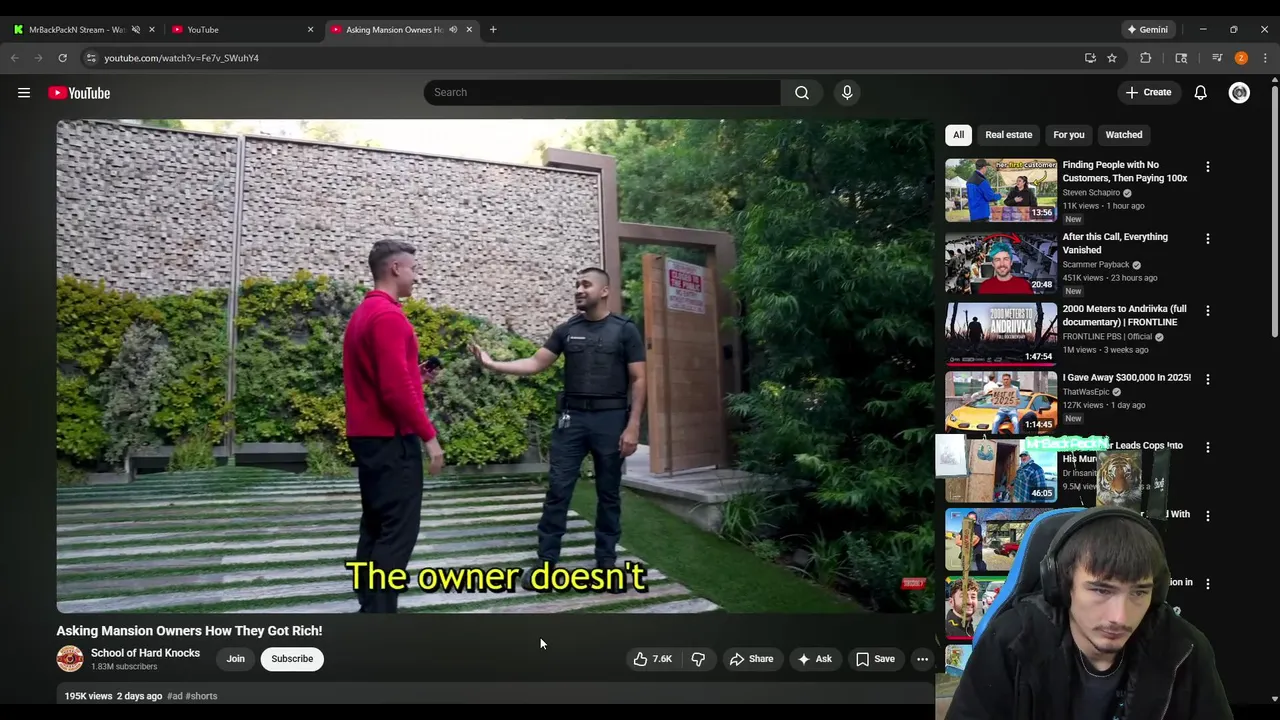Click ThatWasEpic channel name
Viewport: 1280px width, 720px height.
click(x=1086, y=392)
